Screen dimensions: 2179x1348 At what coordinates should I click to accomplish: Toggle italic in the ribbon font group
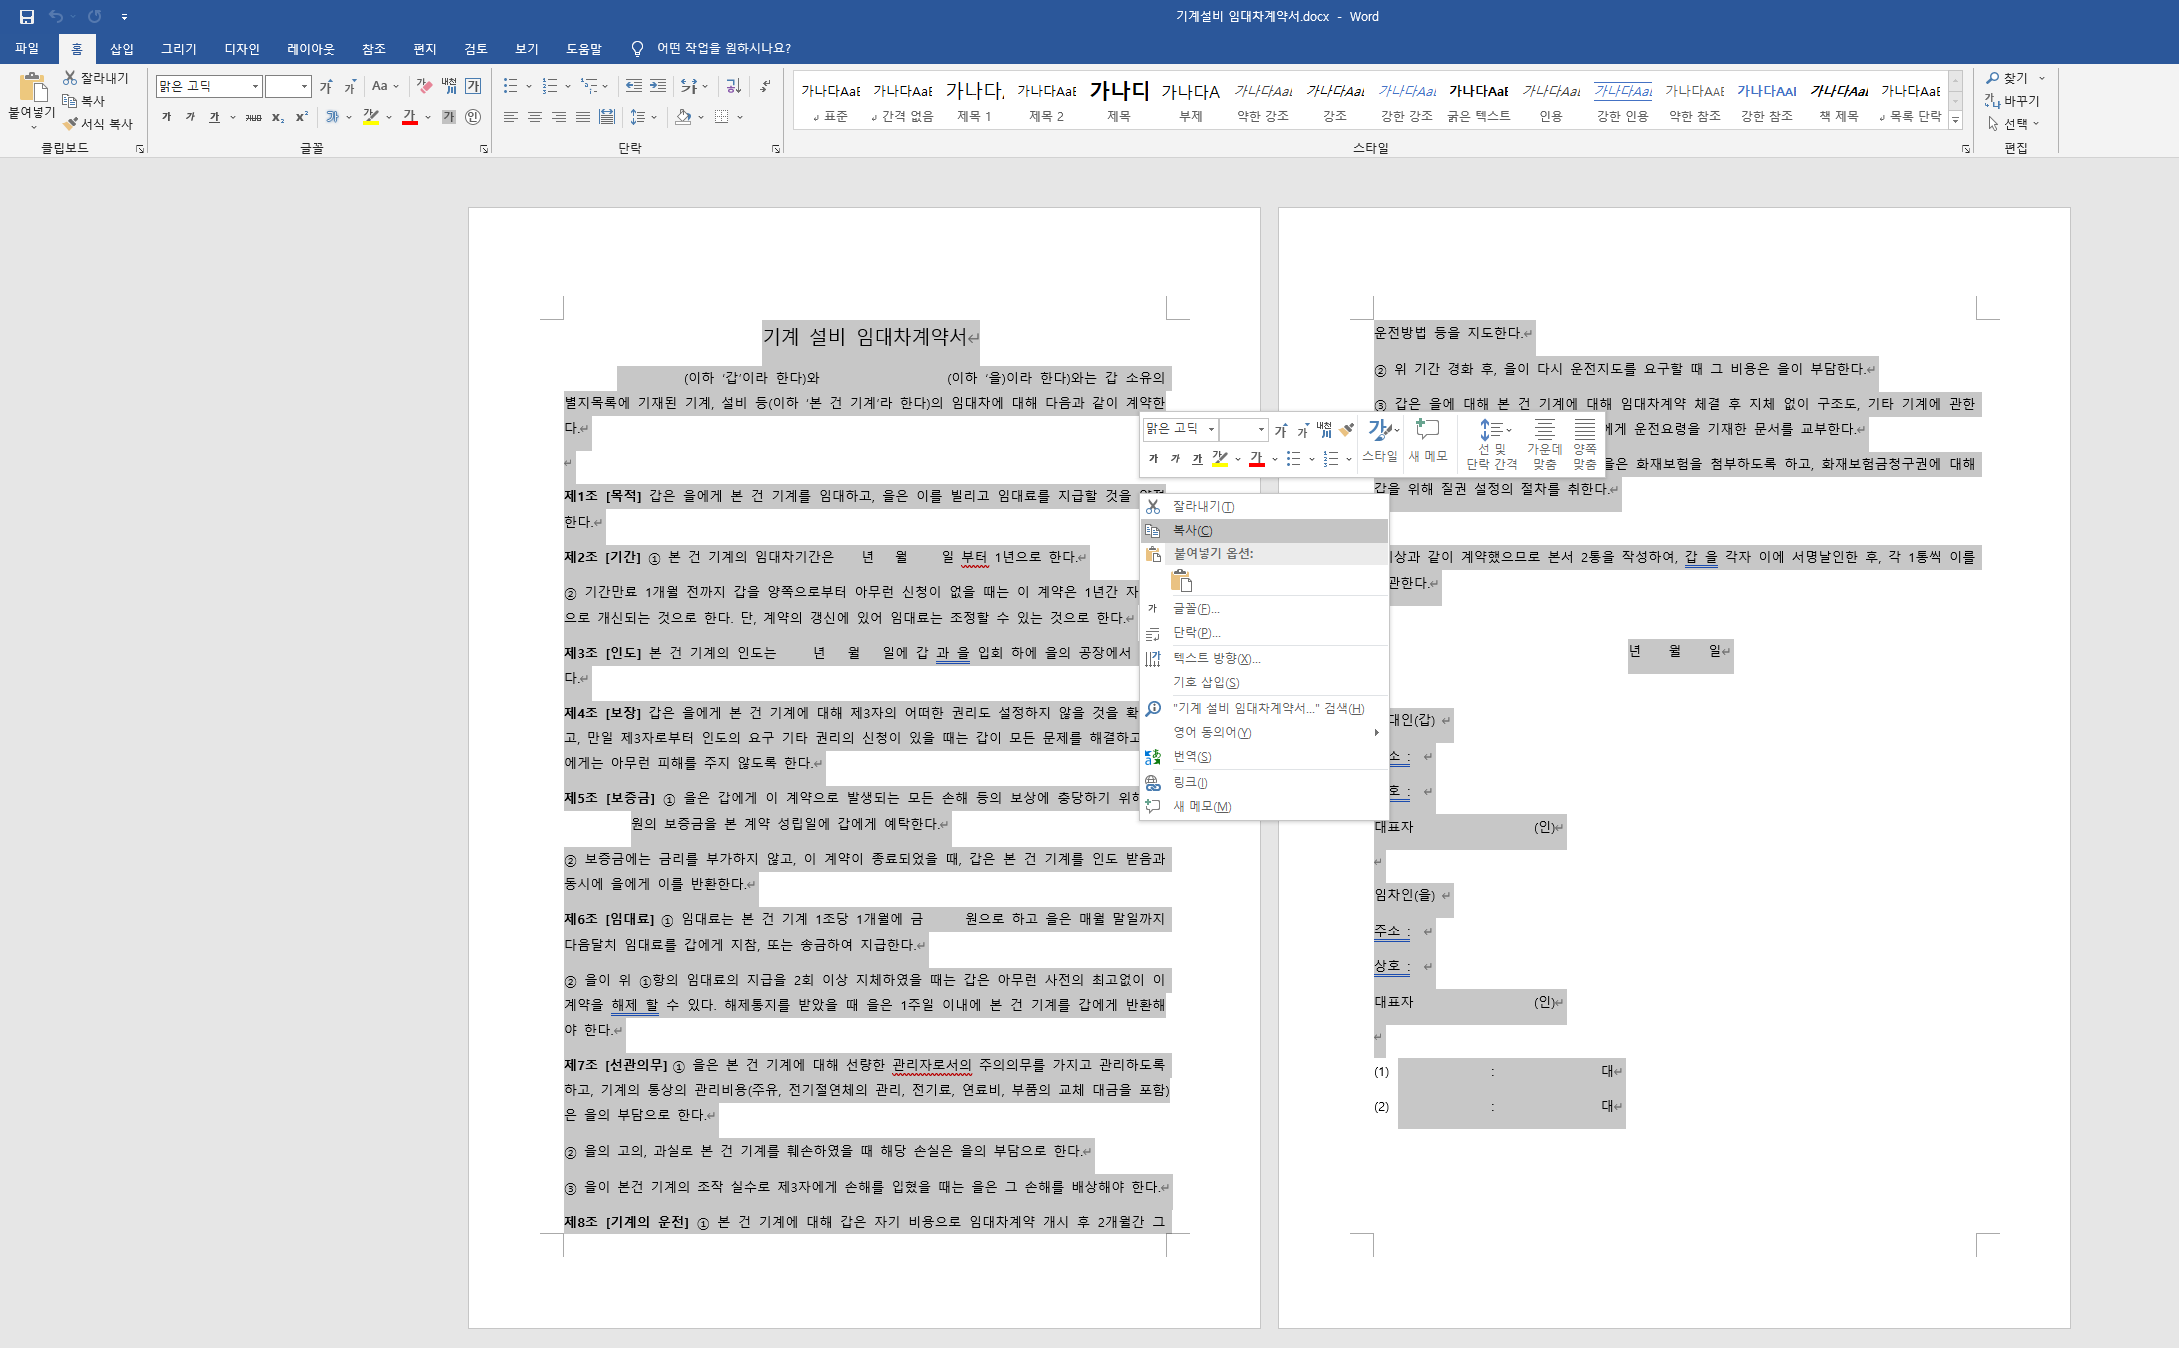click(x=190, y=117)
